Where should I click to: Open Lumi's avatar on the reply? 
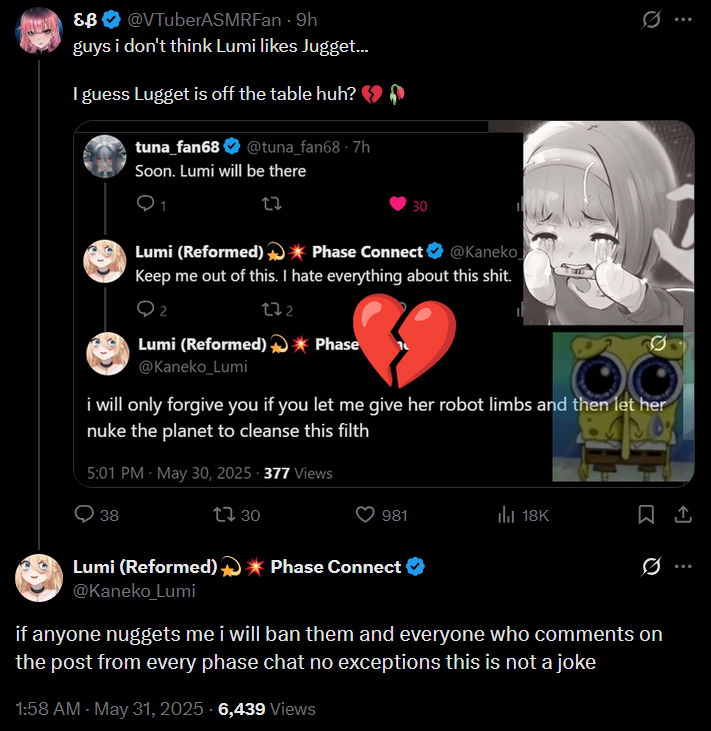[x=39, y=577]
